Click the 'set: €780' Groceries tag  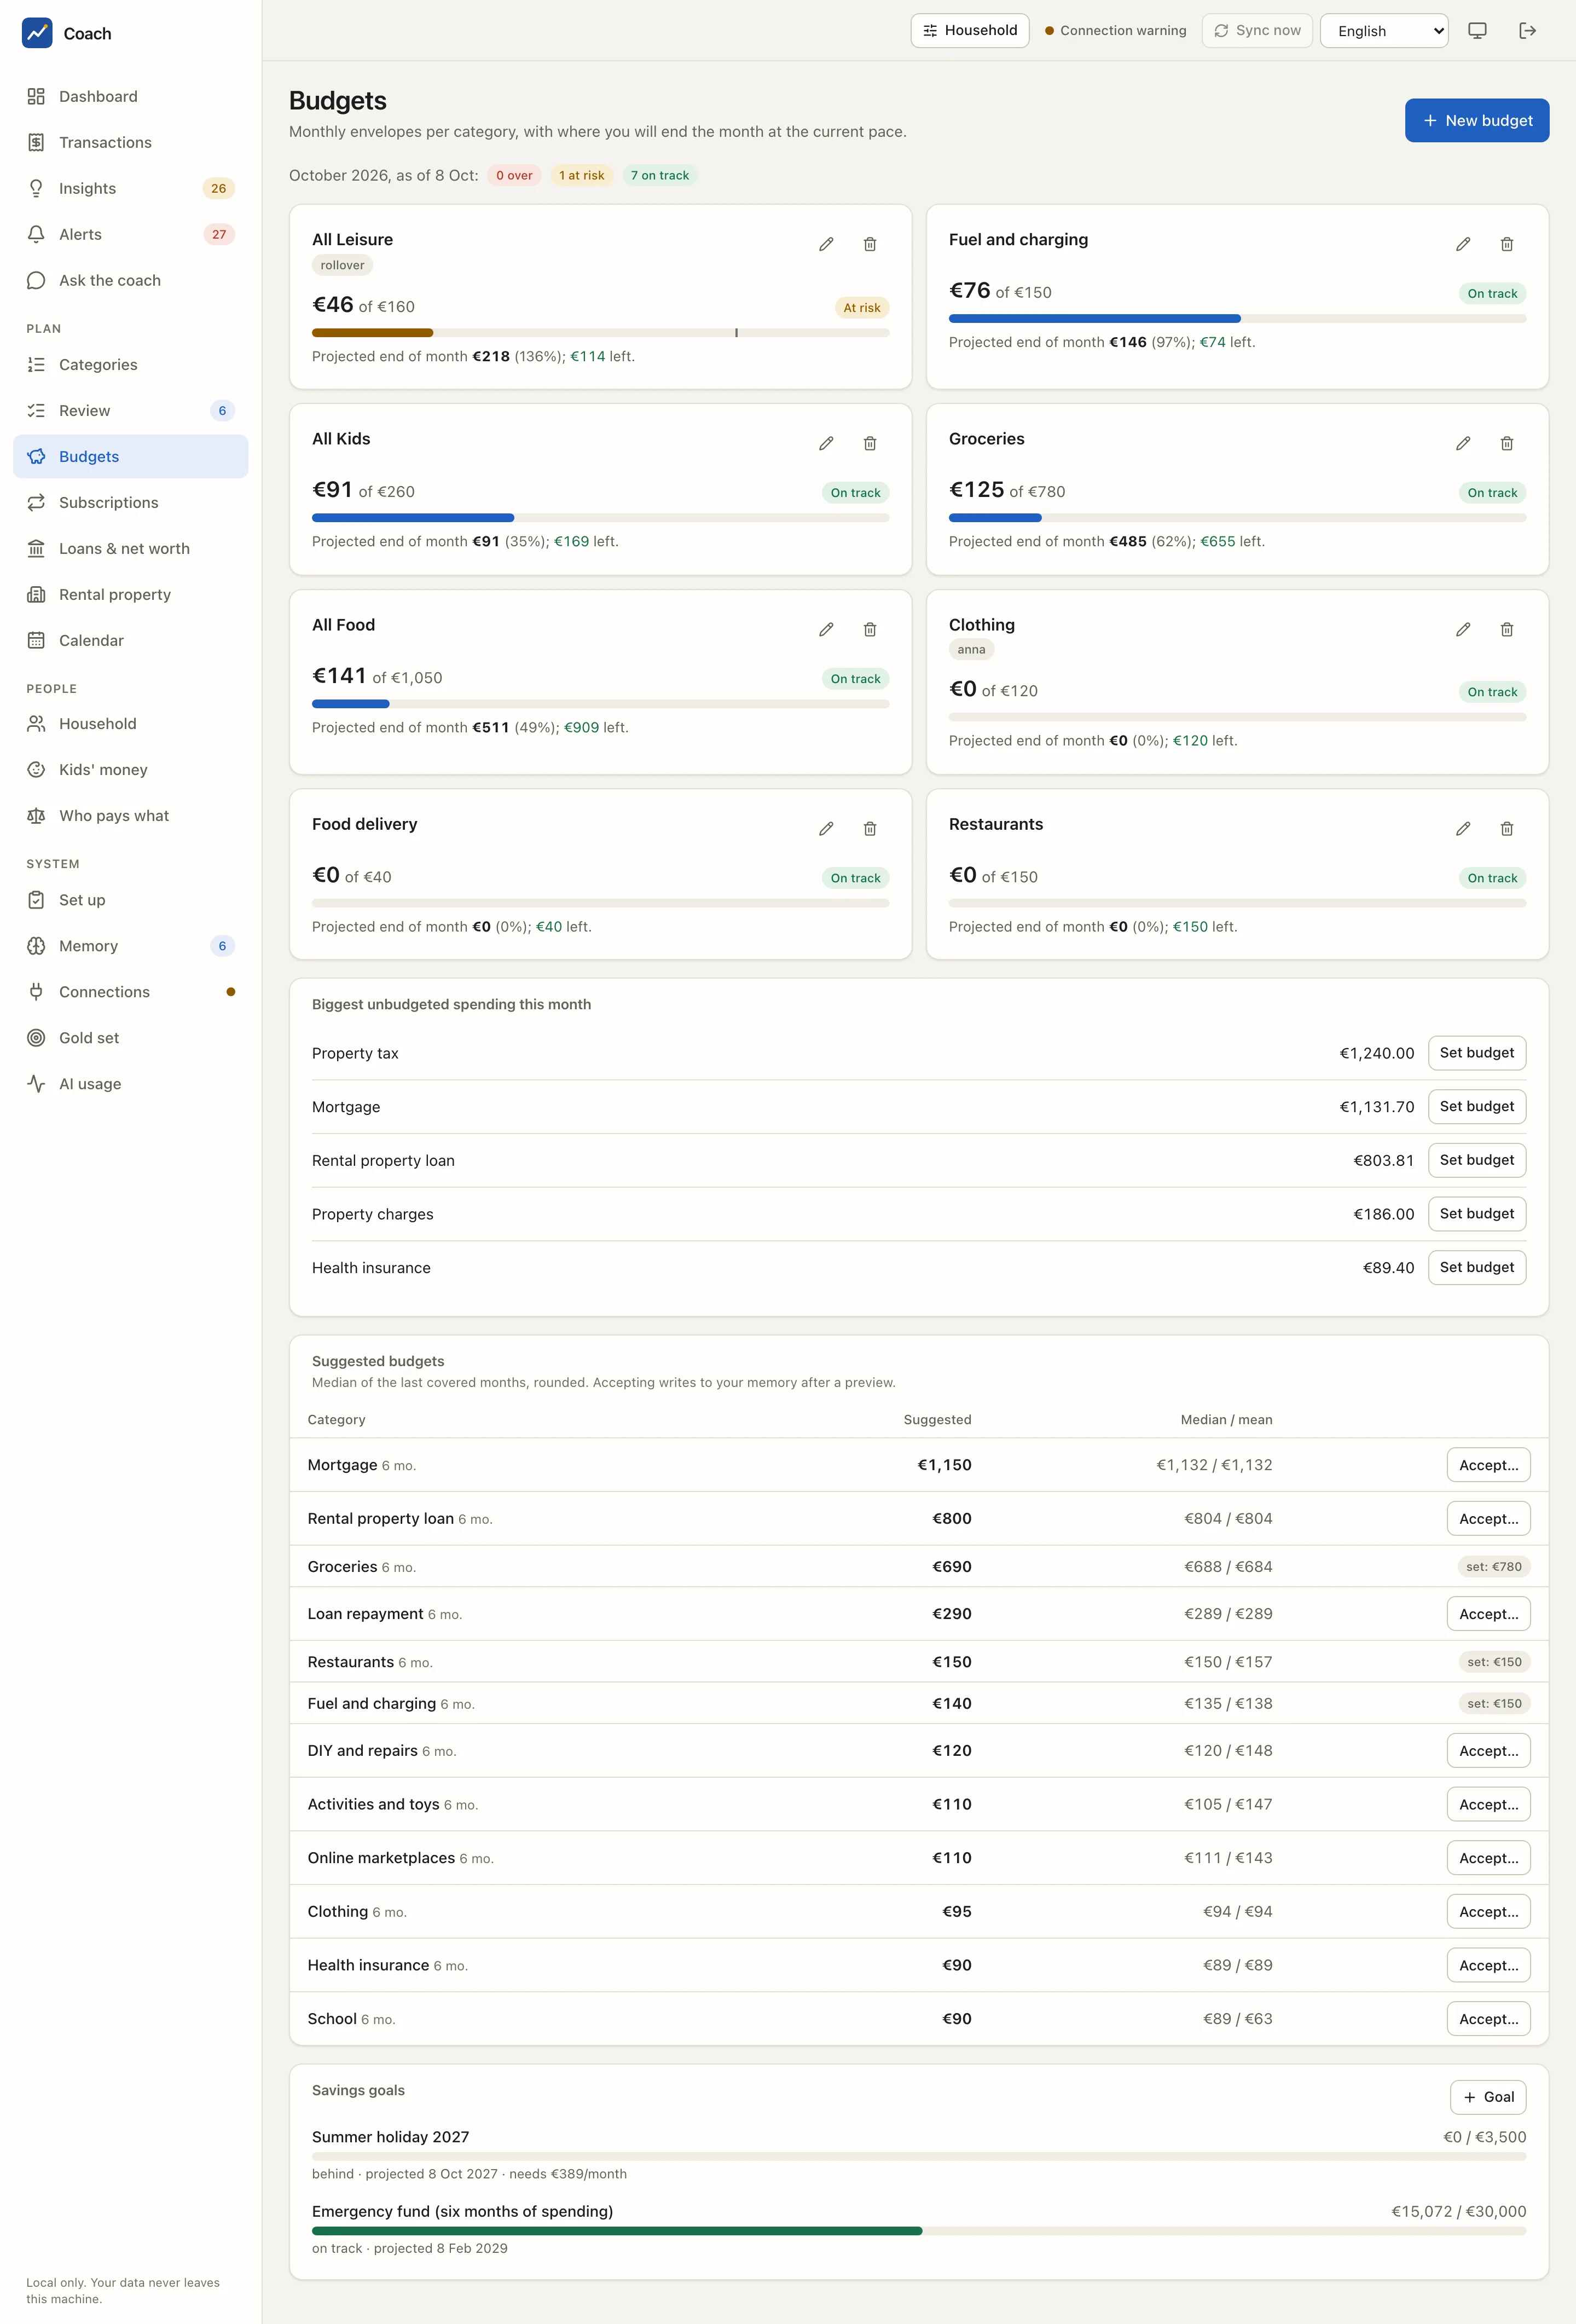click(x=1493, y=1567)
